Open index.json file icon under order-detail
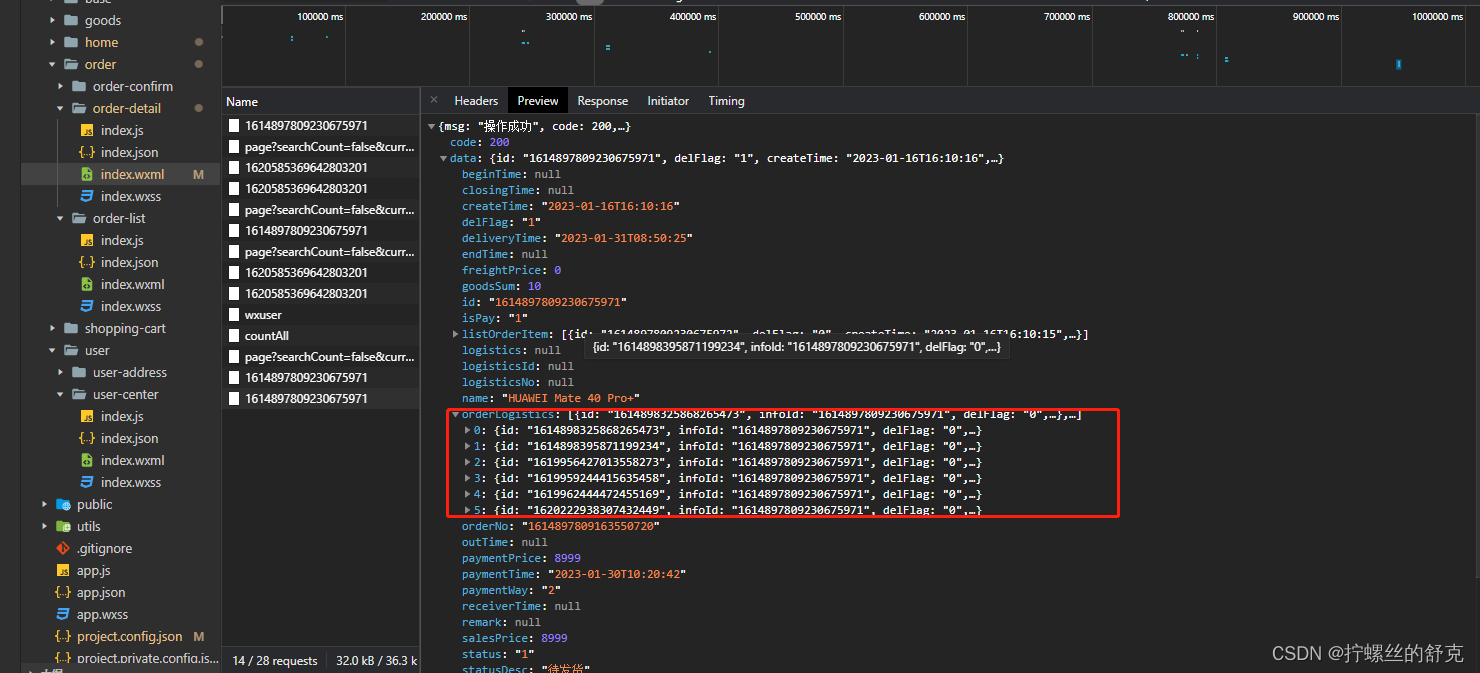The width and height of the screenshot is (1480, 673). click(x=87, y=152)
